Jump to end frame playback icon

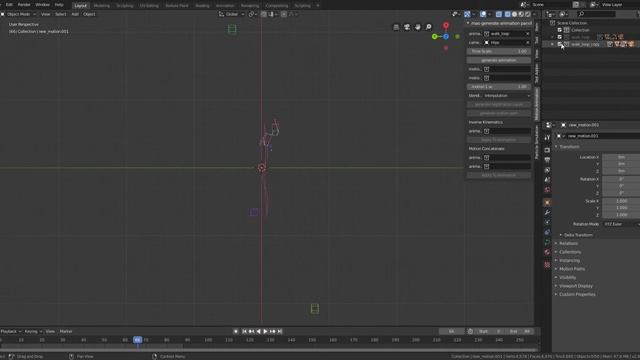tap(280, 331)
